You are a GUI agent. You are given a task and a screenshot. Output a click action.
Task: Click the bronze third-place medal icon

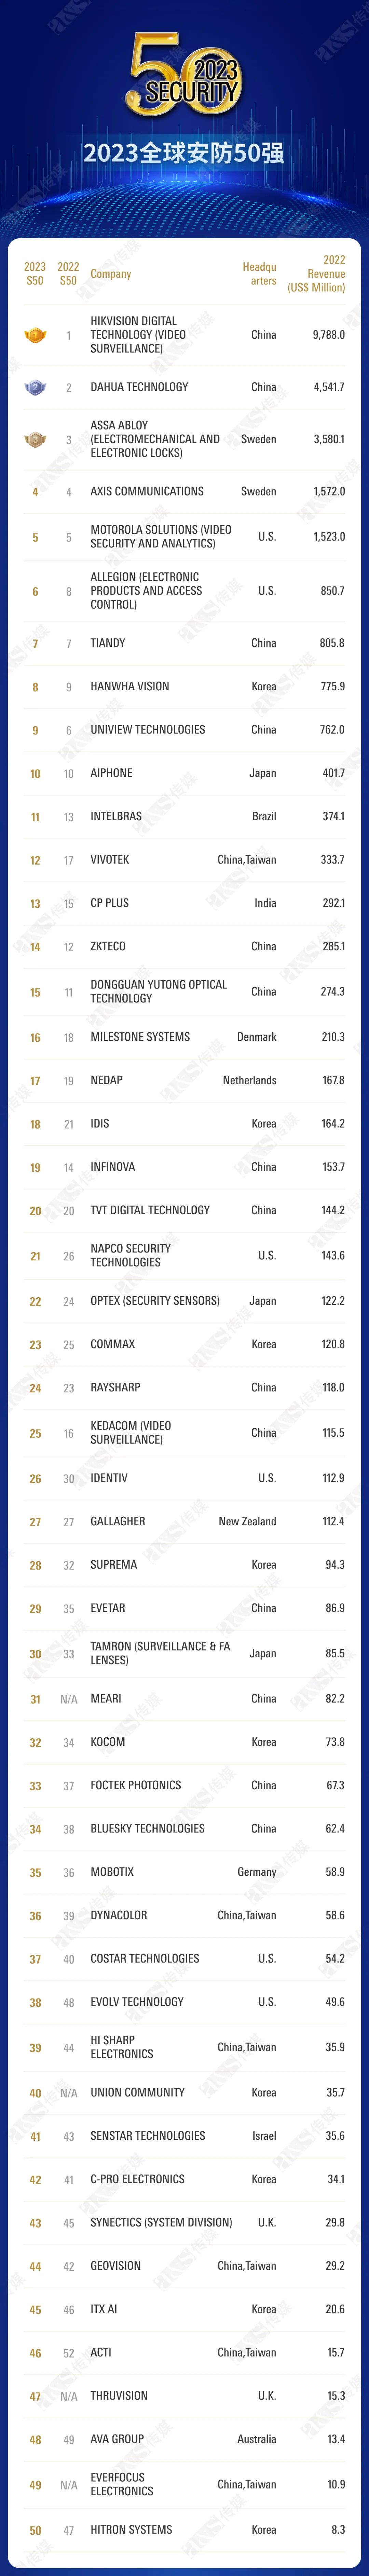pos(35,439)
